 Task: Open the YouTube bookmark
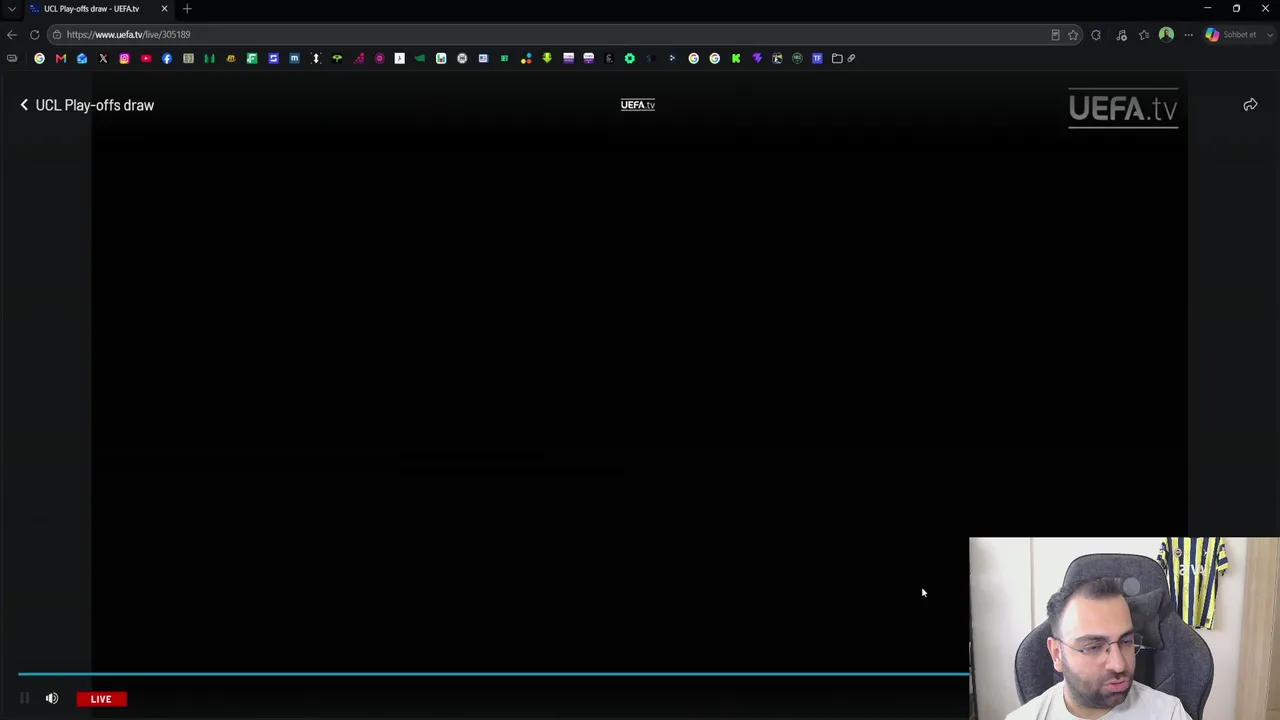146,58
